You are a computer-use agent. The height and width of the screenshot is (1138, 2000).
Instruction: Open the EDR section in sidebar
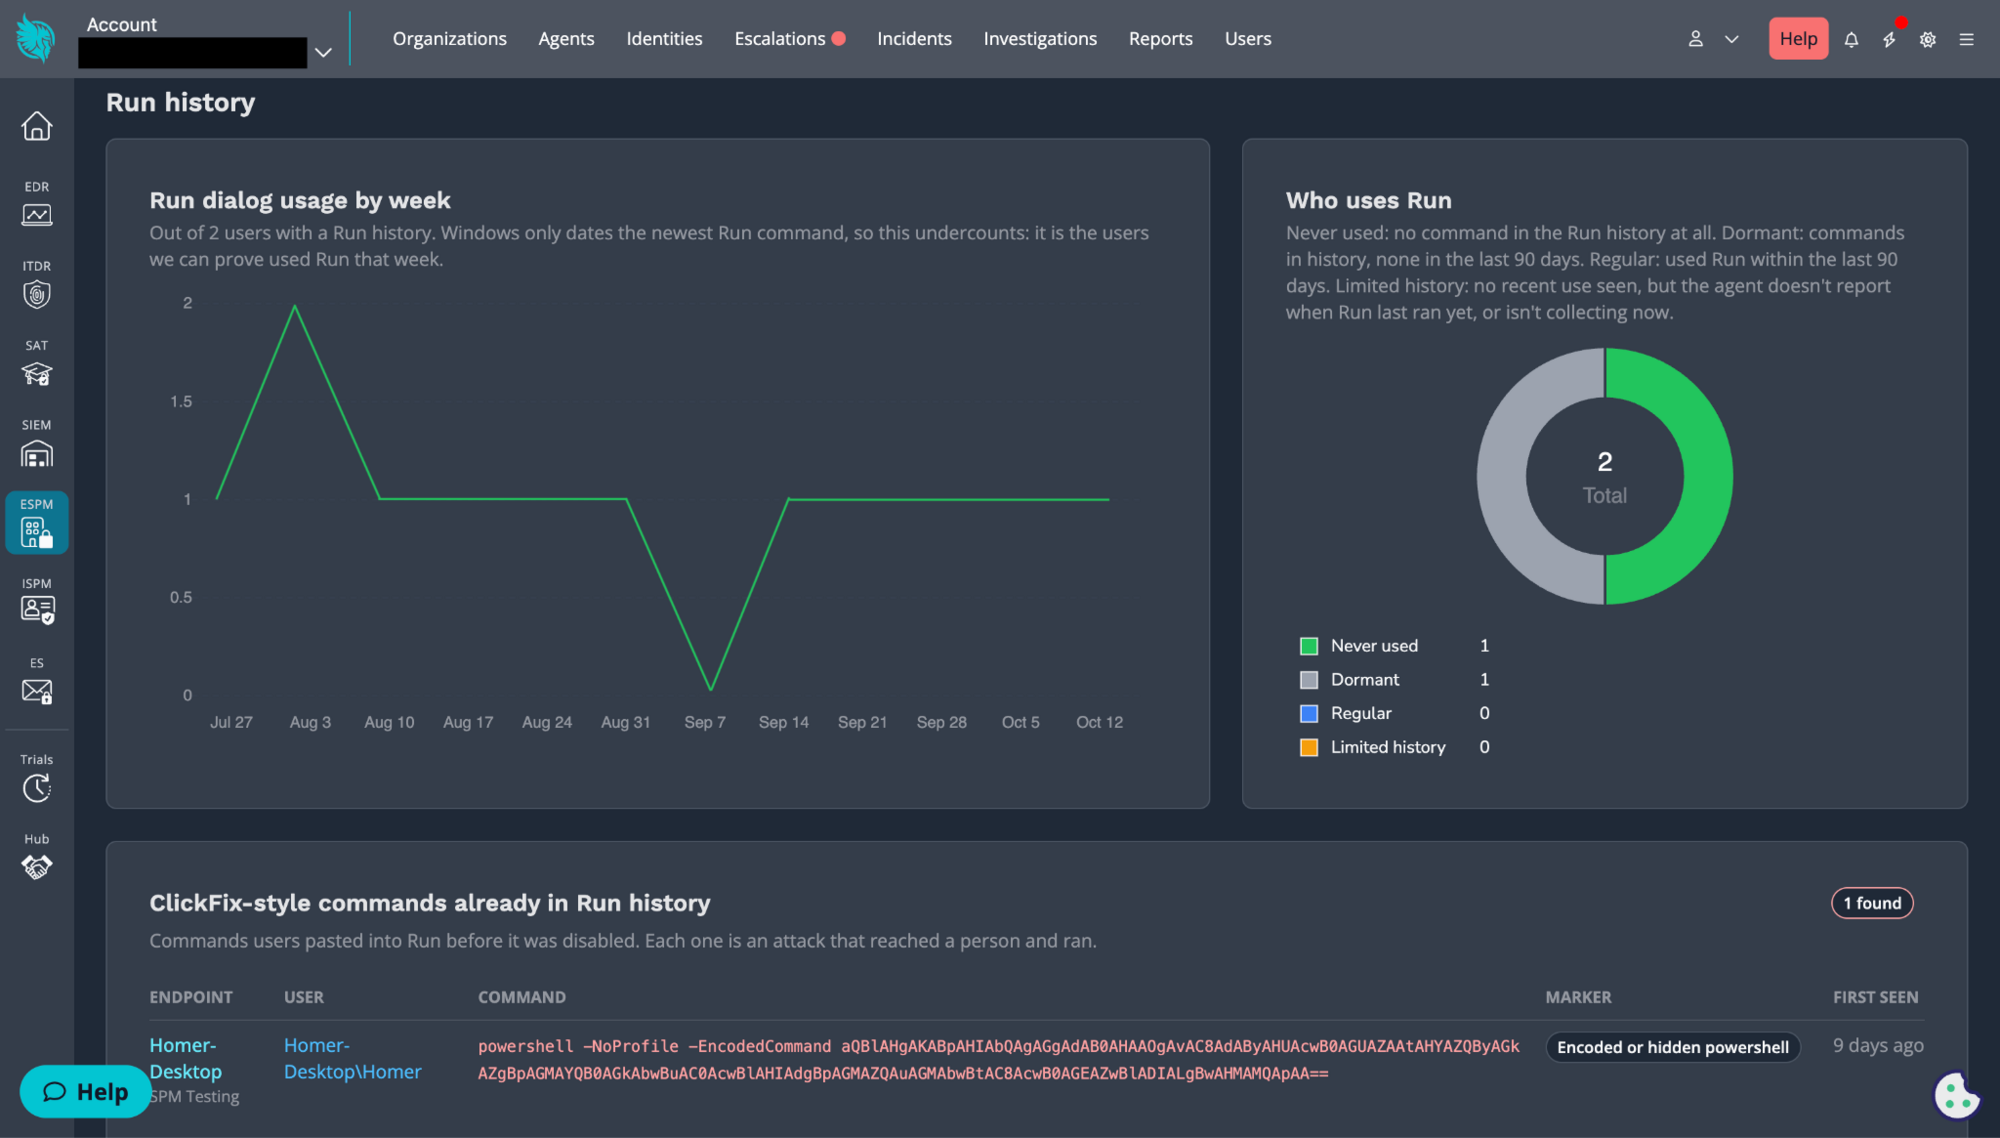tap(37, 204)
